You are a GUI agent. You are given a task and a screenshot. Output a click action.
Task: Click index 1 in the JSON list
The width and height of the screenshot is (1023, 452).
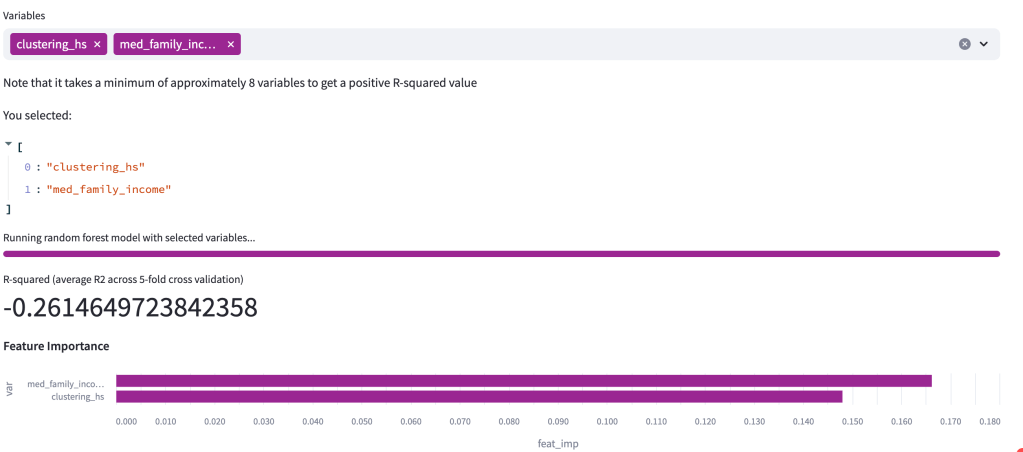[x=28, y=188]
